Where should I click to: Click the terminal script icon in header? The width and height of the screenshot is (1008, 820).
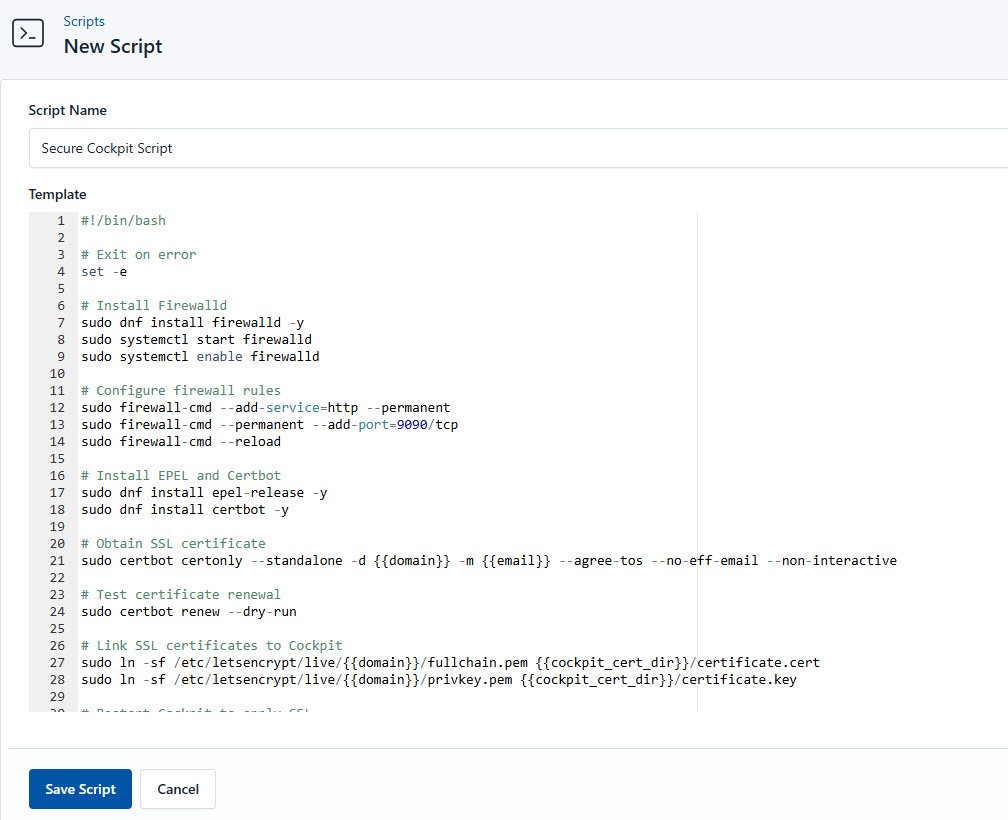pos(28,33)
